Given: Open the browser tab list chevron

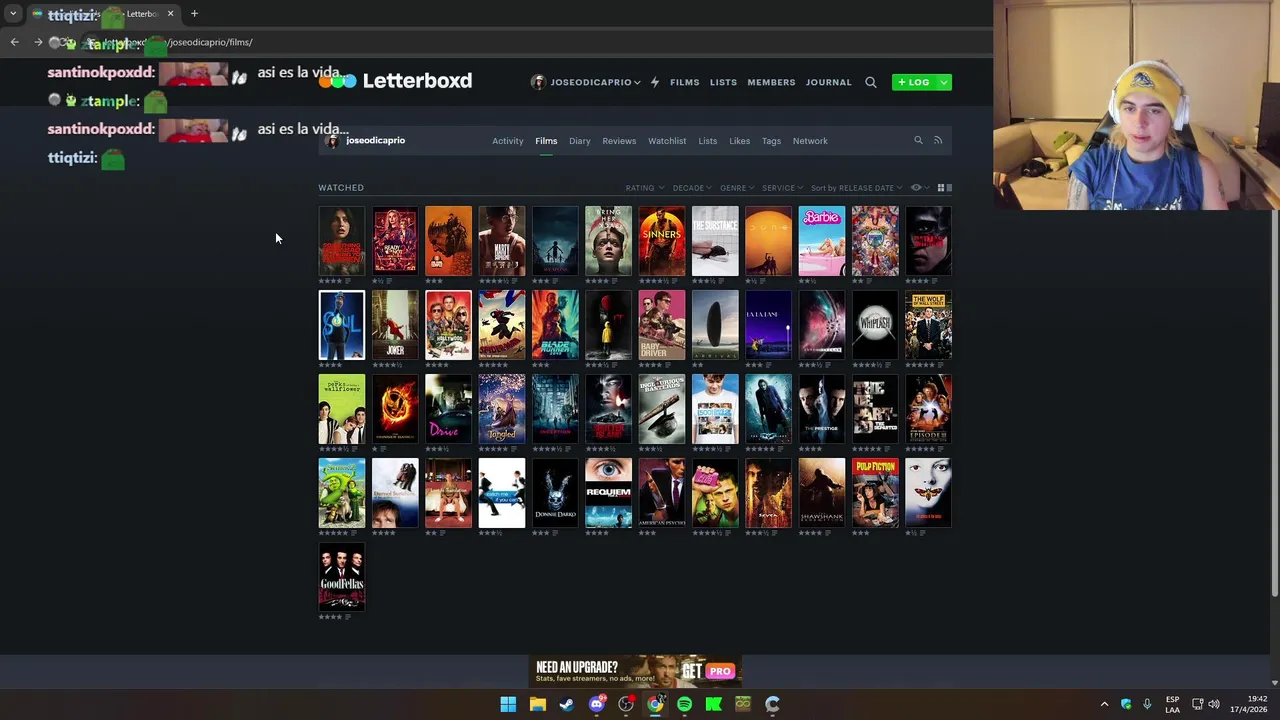Looking at the screenshot, I should (x=13, y=14).
